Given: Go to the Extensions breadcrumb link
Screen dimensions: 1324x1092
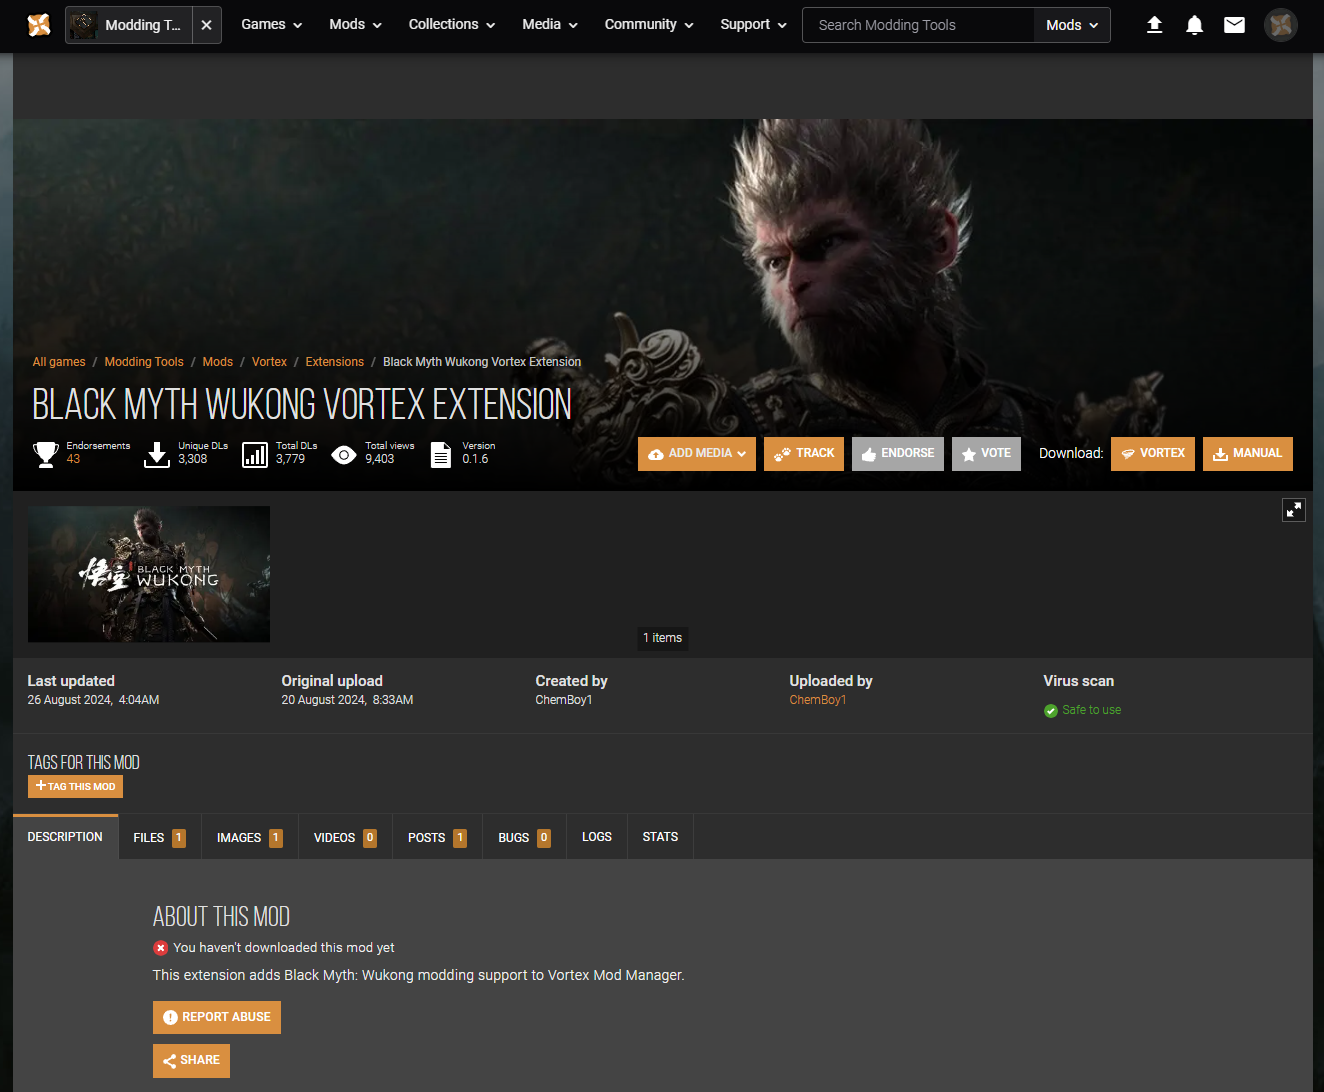Looking at the screenshot, I should pos(335,362).
